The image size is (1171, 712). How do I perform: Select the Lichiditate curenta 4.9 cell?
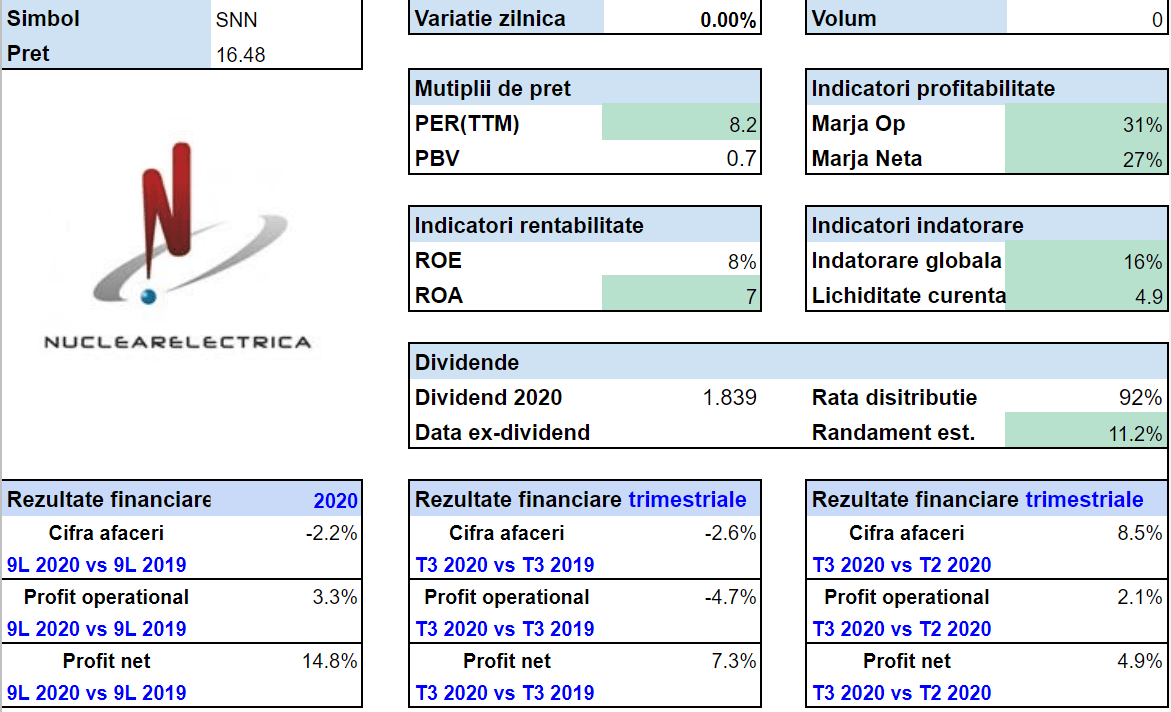pyautogui.click(x=1085, y=296)
